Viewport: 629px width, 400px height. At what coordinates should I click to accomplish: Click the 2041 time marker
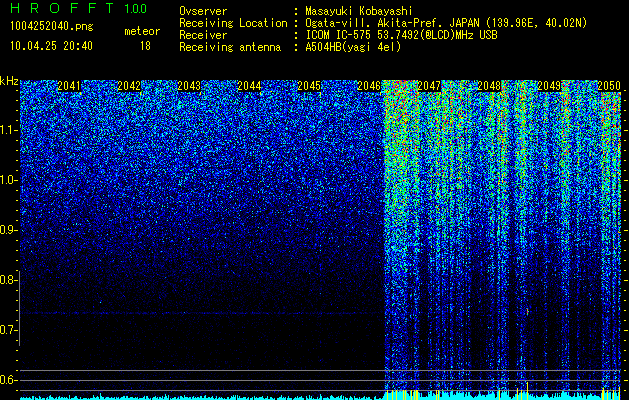pos(69,86)
